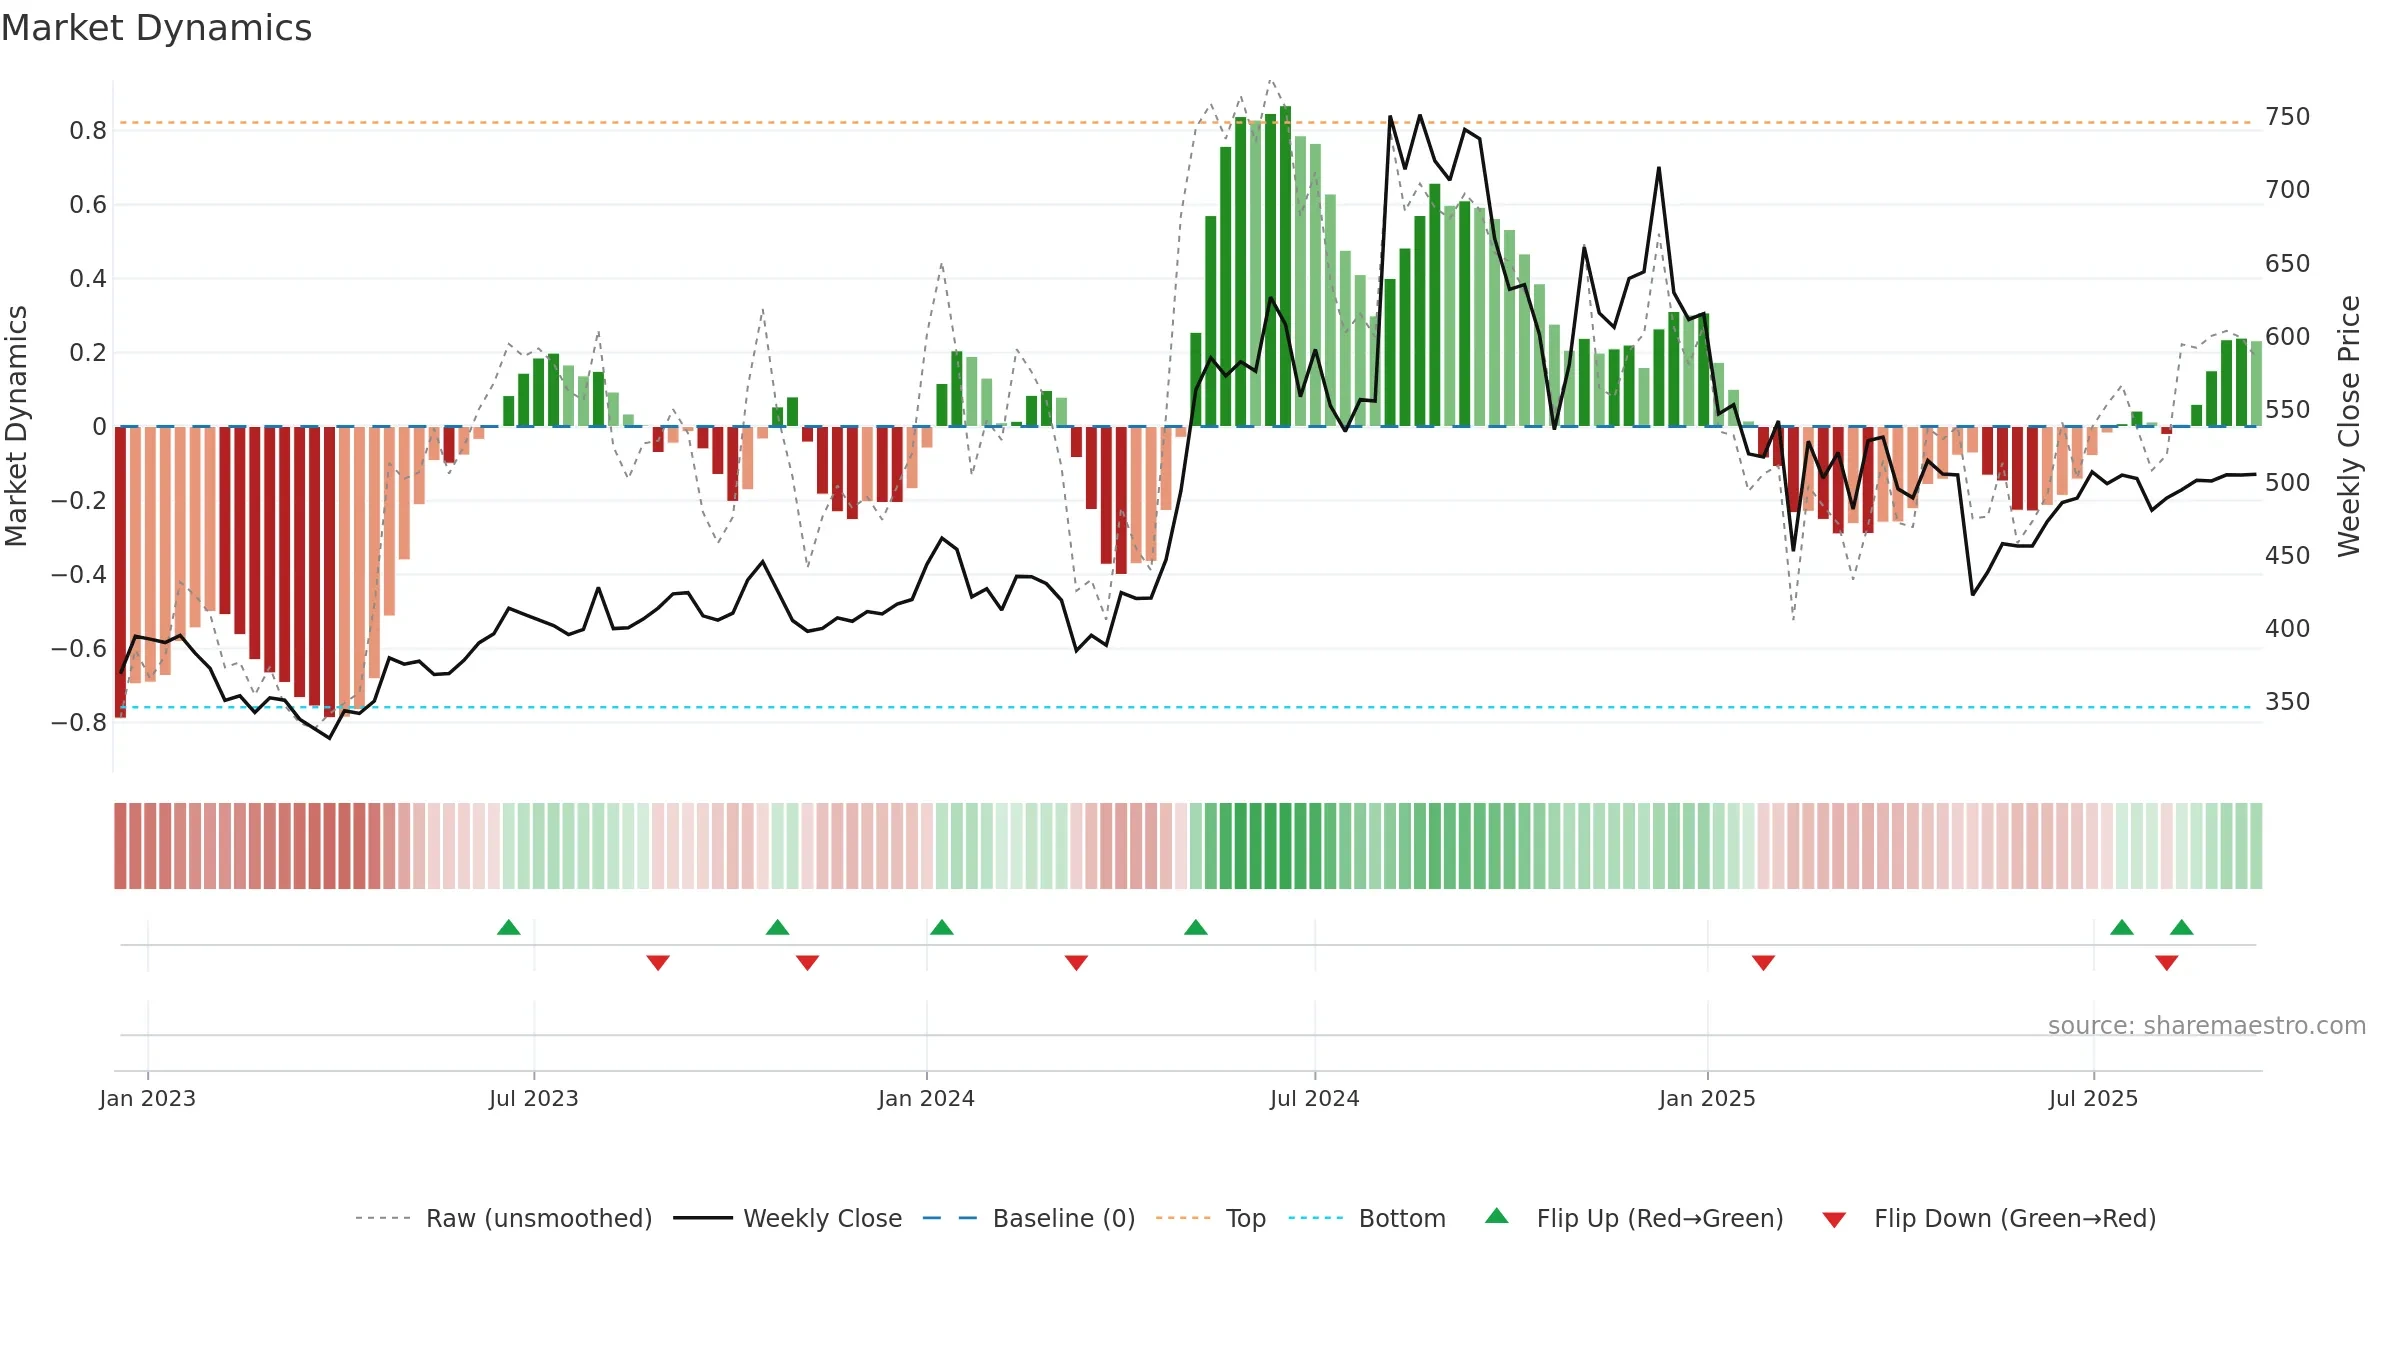Click the −0.4 left axis label

click(x=79, y=574)
